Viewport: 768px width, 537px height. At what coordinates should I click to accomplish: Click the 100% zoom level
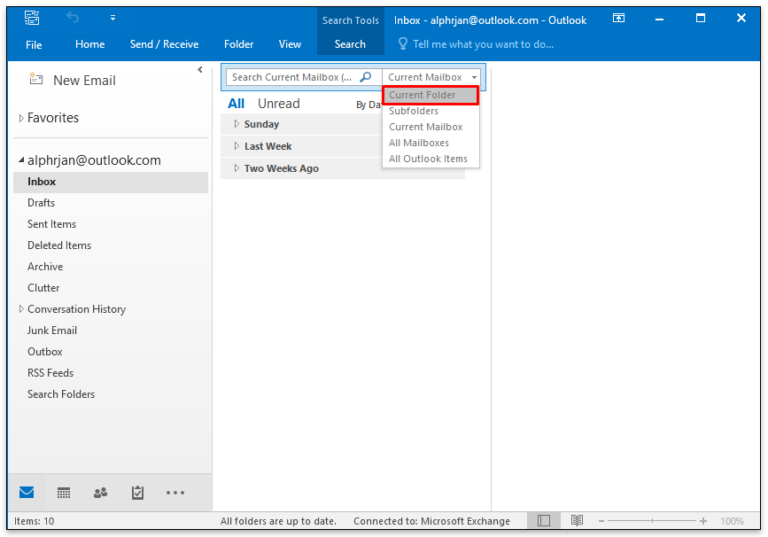point(732,521)
